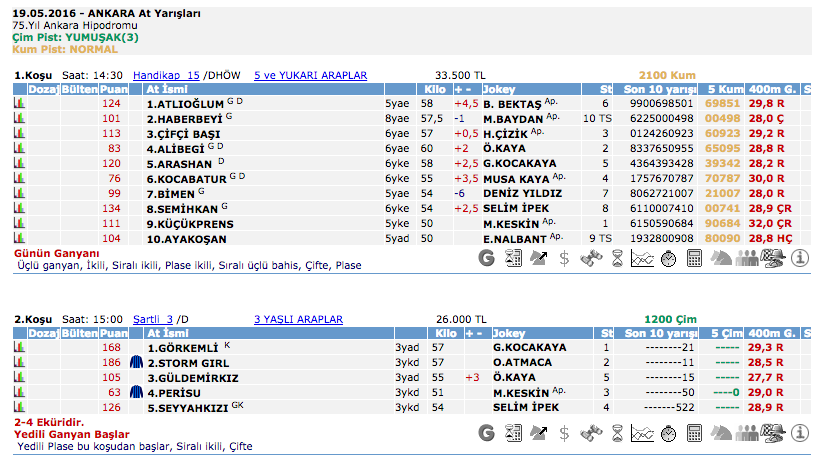Screen dimensions: 833x468
Task: Select jockey G.KOCAKAYA in race 2
Action: click(x=529, y=347)
